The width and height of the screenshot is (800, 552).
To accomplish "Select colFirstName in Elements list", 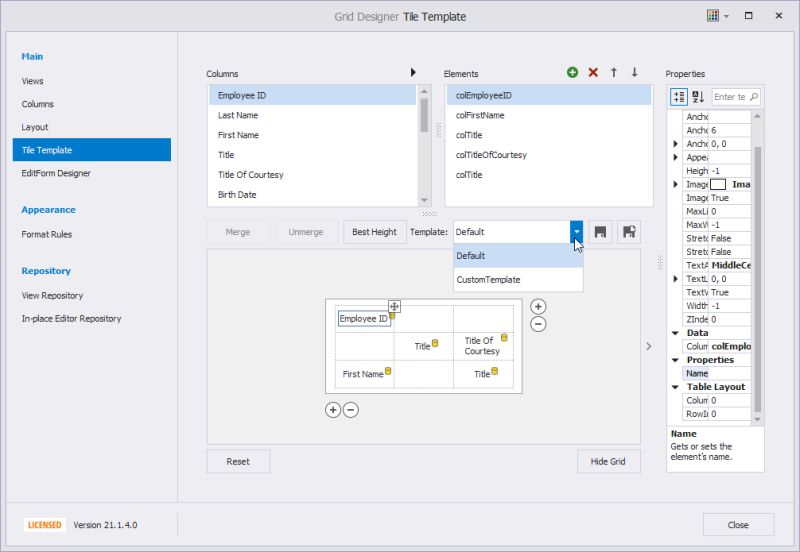I will tap(549, 115).
